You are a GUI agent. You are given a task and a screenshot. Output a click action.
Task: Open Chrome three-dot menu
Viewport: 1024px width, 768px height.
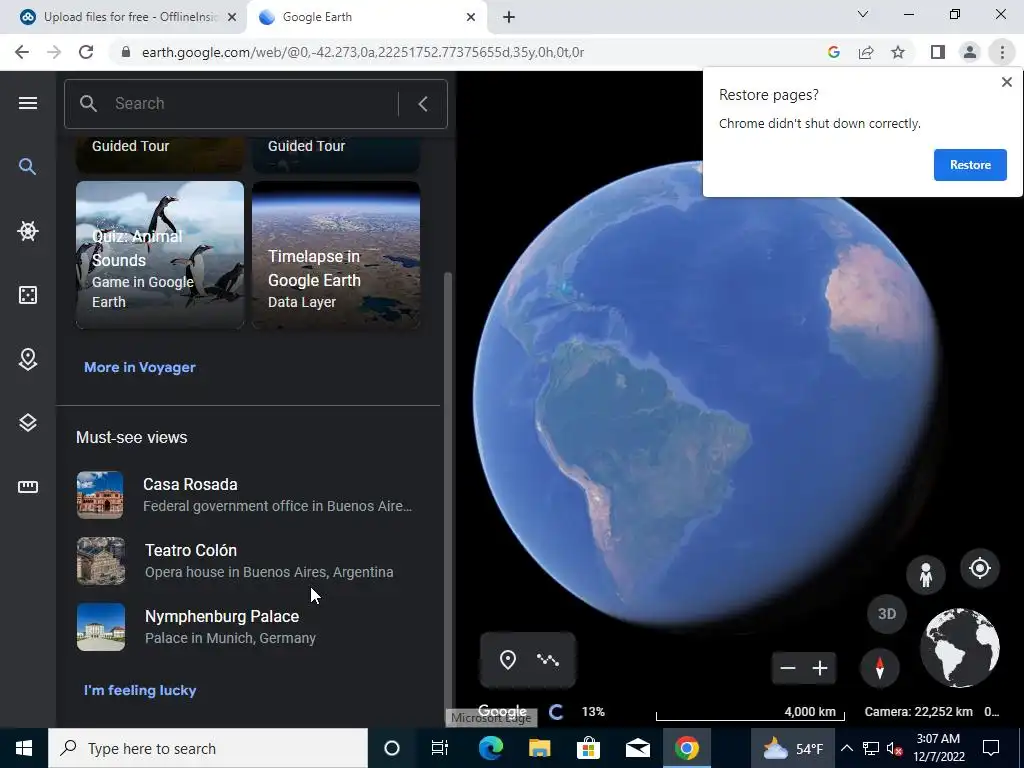(x=1002, y=52)
